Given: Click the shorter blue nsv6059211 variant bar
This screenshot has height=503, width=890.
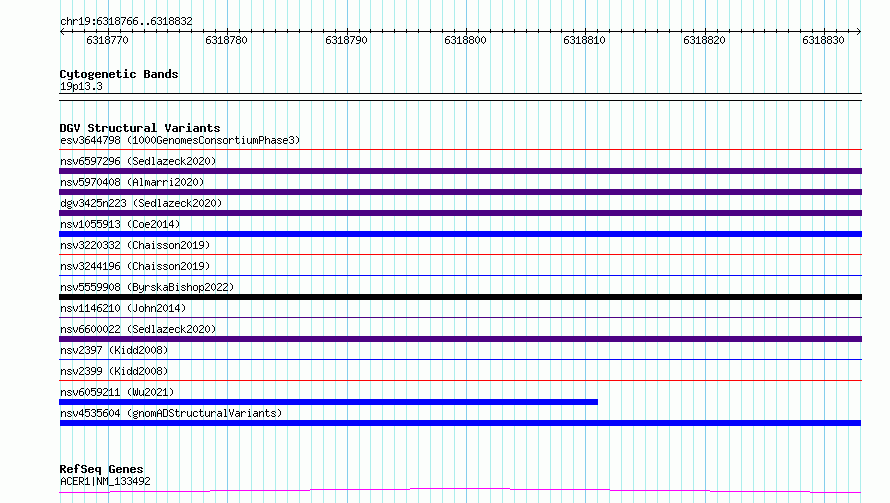Looking at the screenshot, I should pyautogui.click(x=328, y=402).
